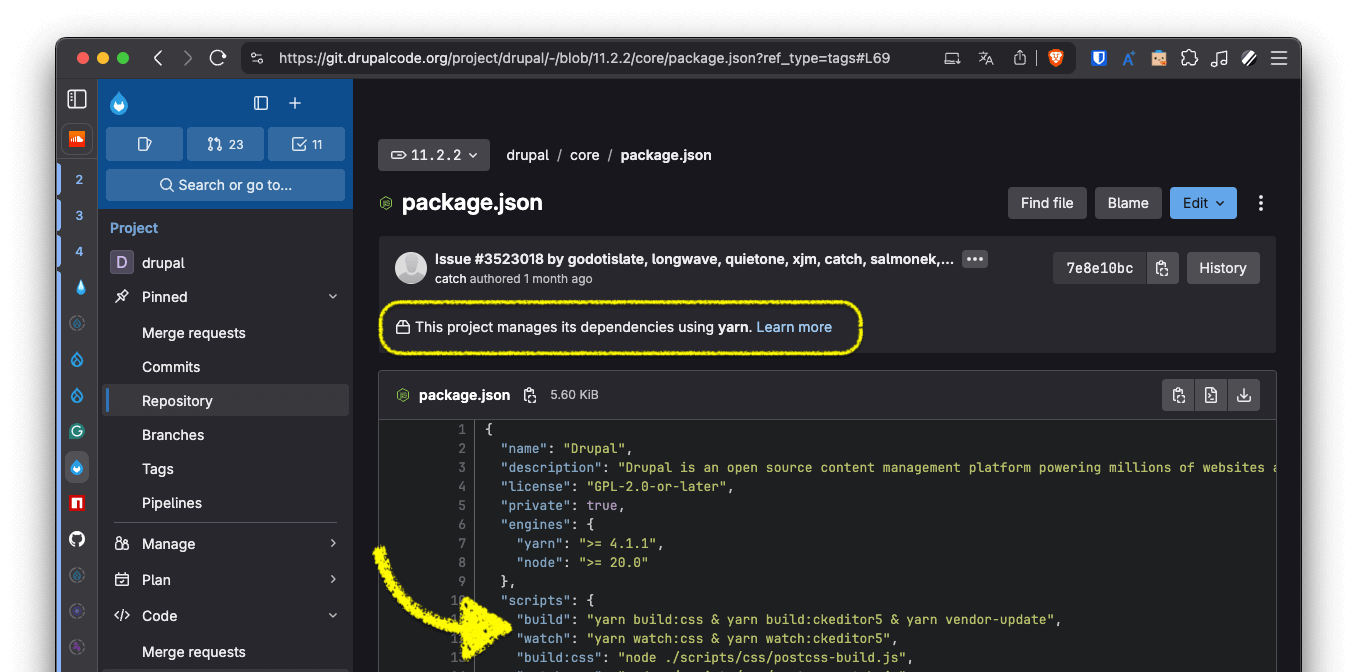This screenshot has width=1357, height=672.
Task: Open the GitHub icon in the browser sidebar
Action: [76, 539]
